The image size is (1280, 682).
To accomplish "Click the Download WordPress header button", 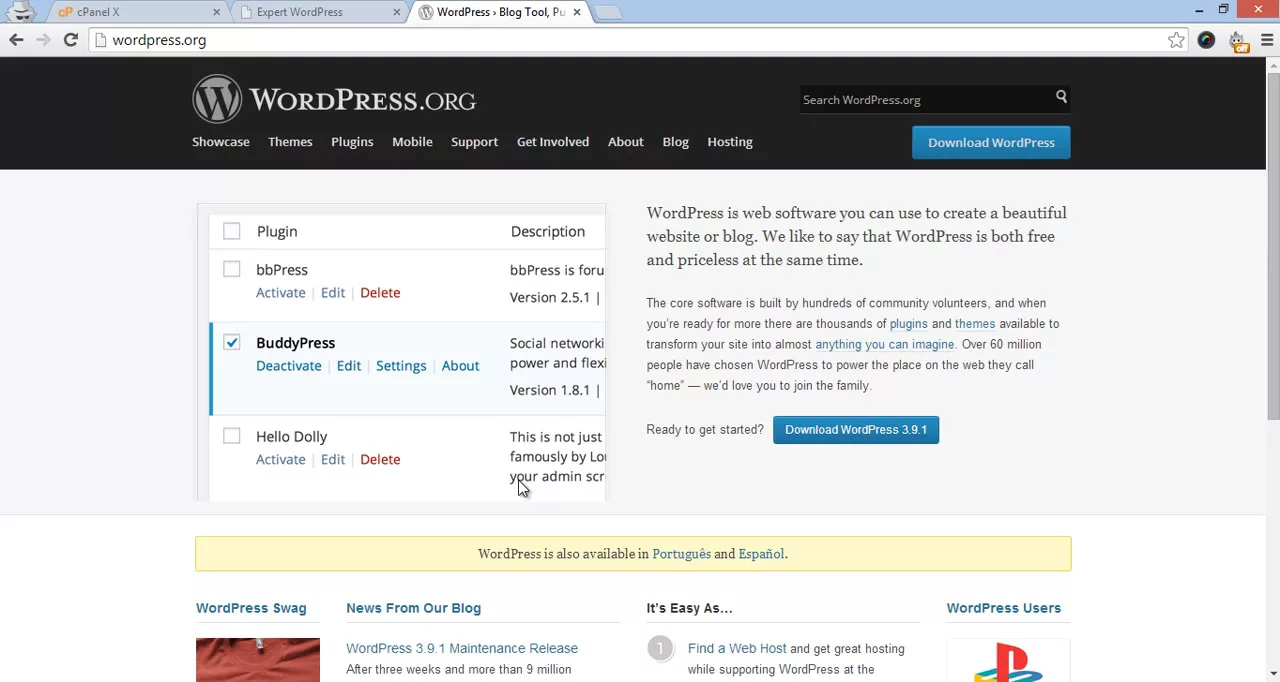I will tap(991, 142).
